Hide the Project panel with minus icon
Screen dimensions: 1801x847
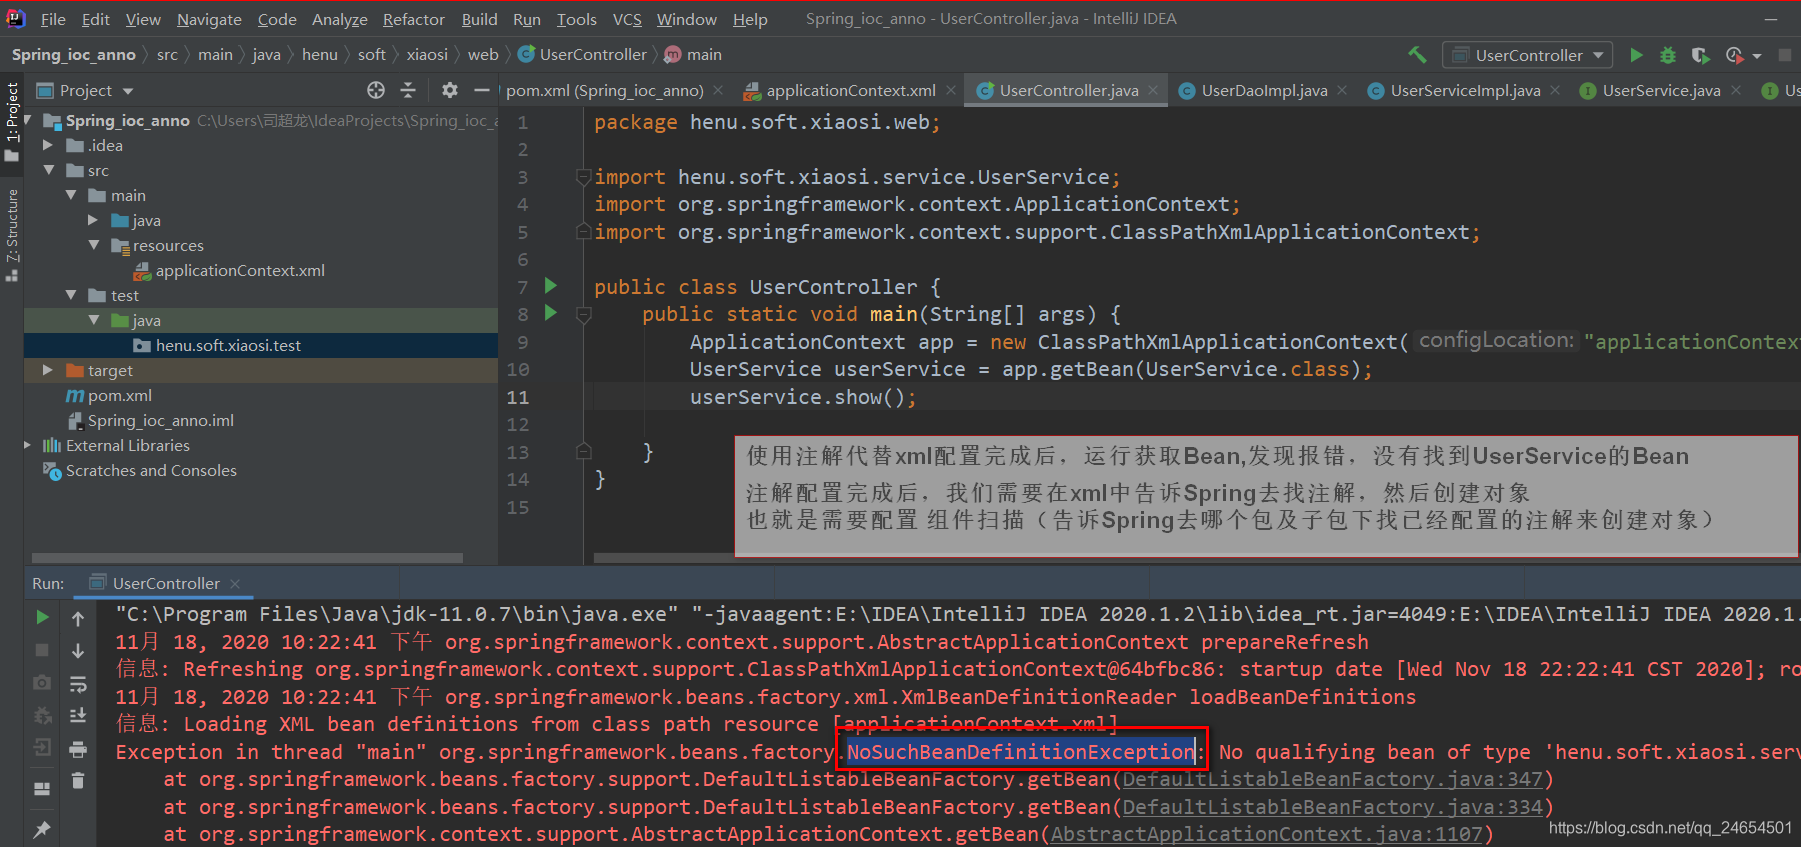pos(481,90)
